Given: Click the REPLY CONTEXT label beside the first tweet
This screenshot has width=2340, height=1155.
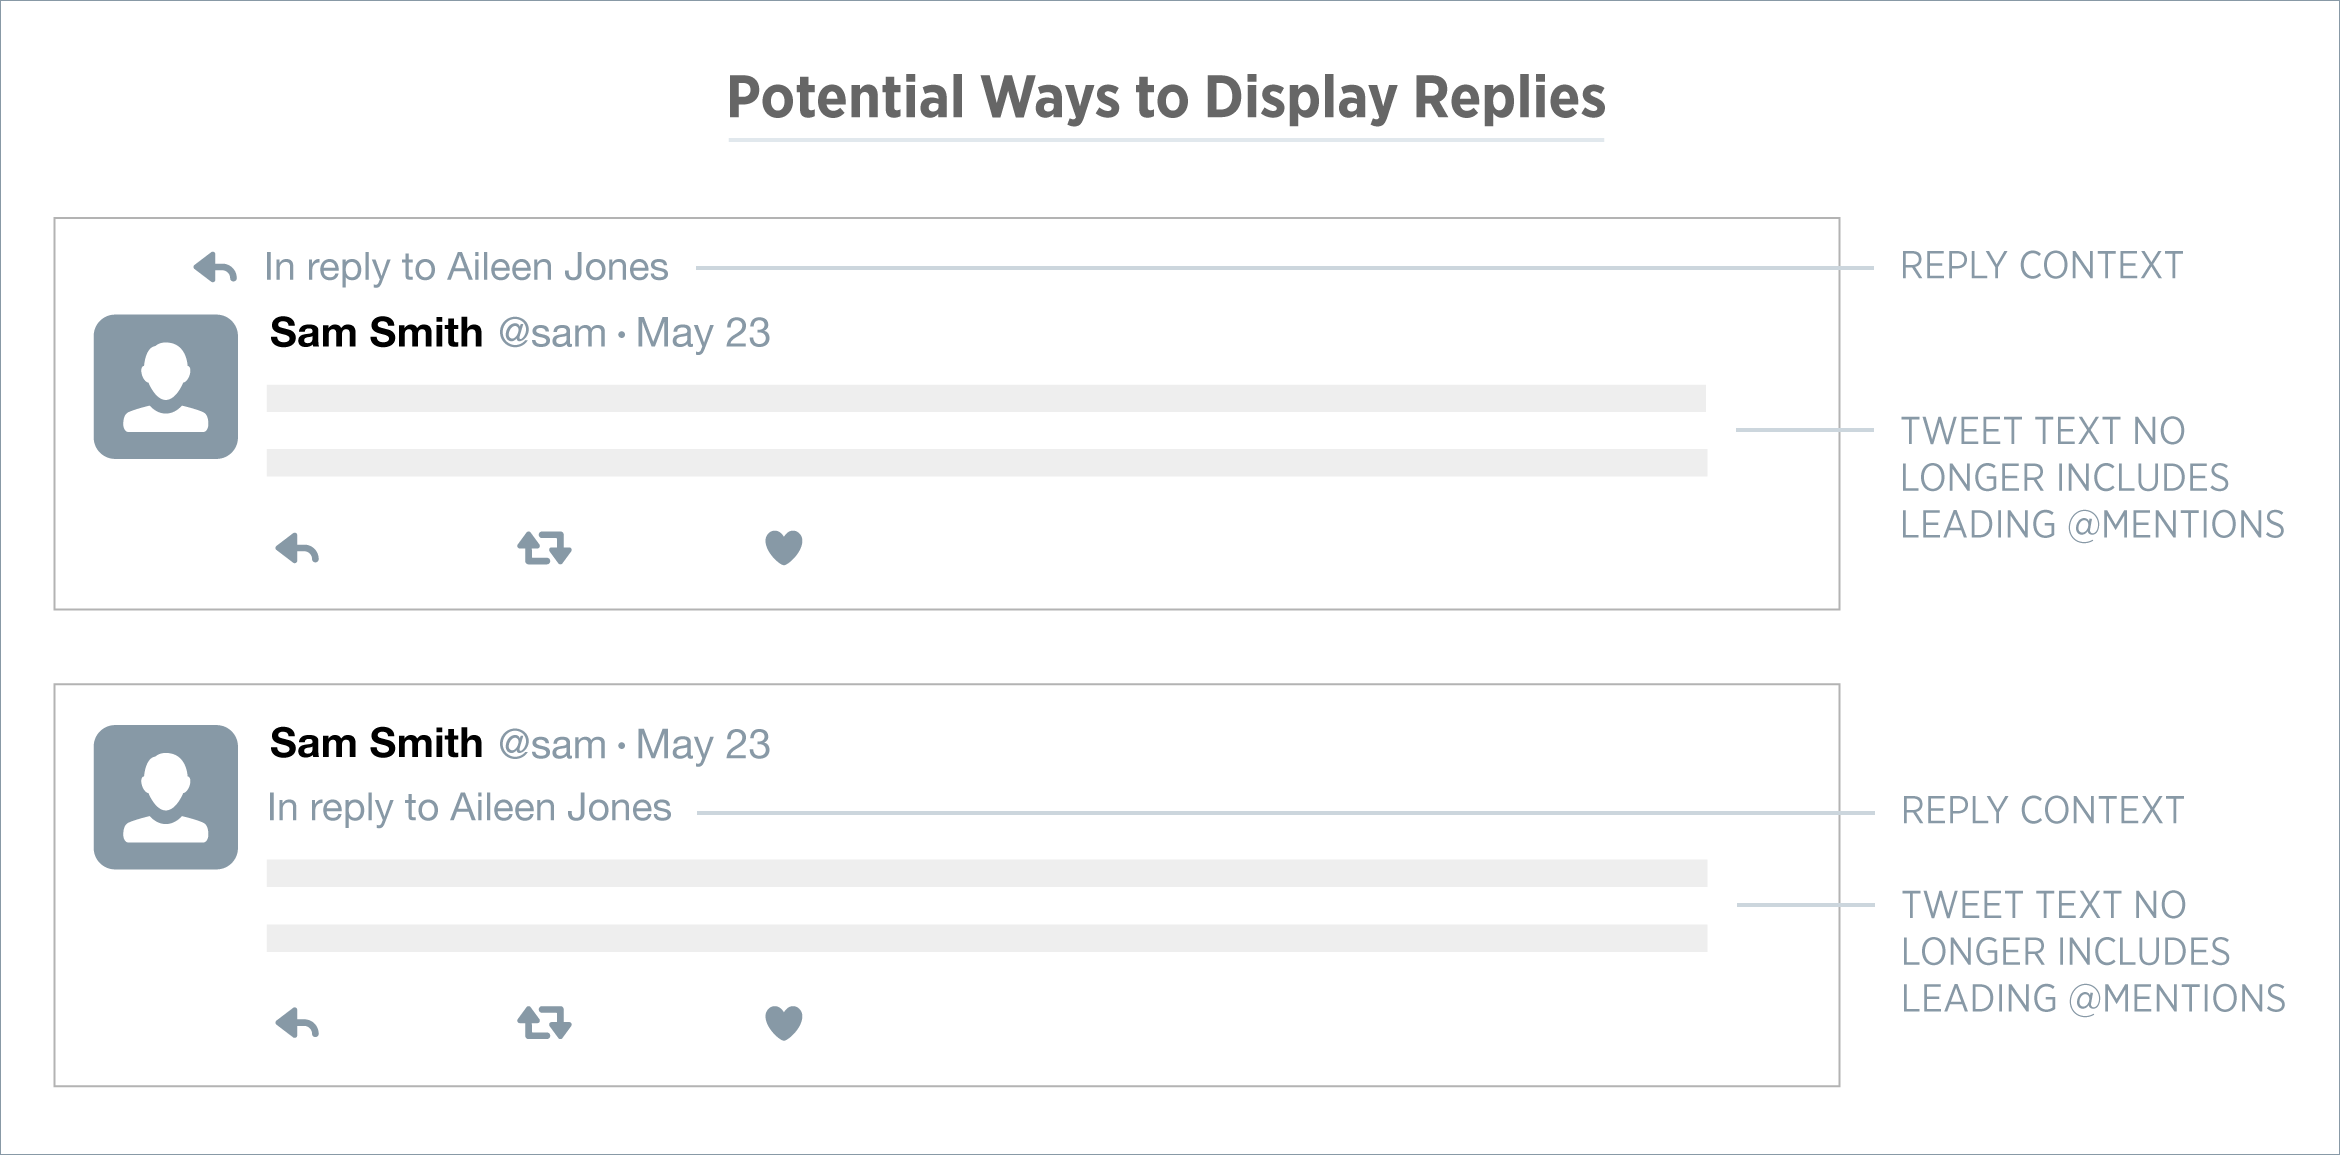Looking at the screenshot, I should point(2041,266).
